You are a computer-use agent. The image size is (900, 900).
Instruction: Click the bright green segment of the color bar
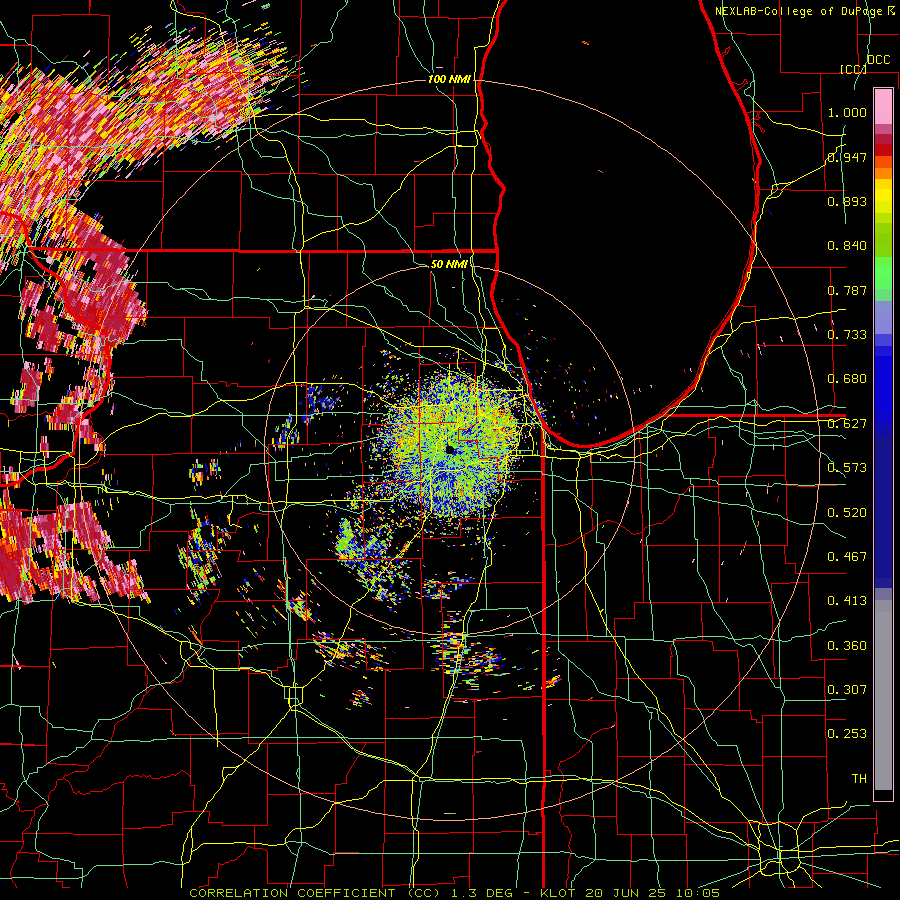coord(883,273)
